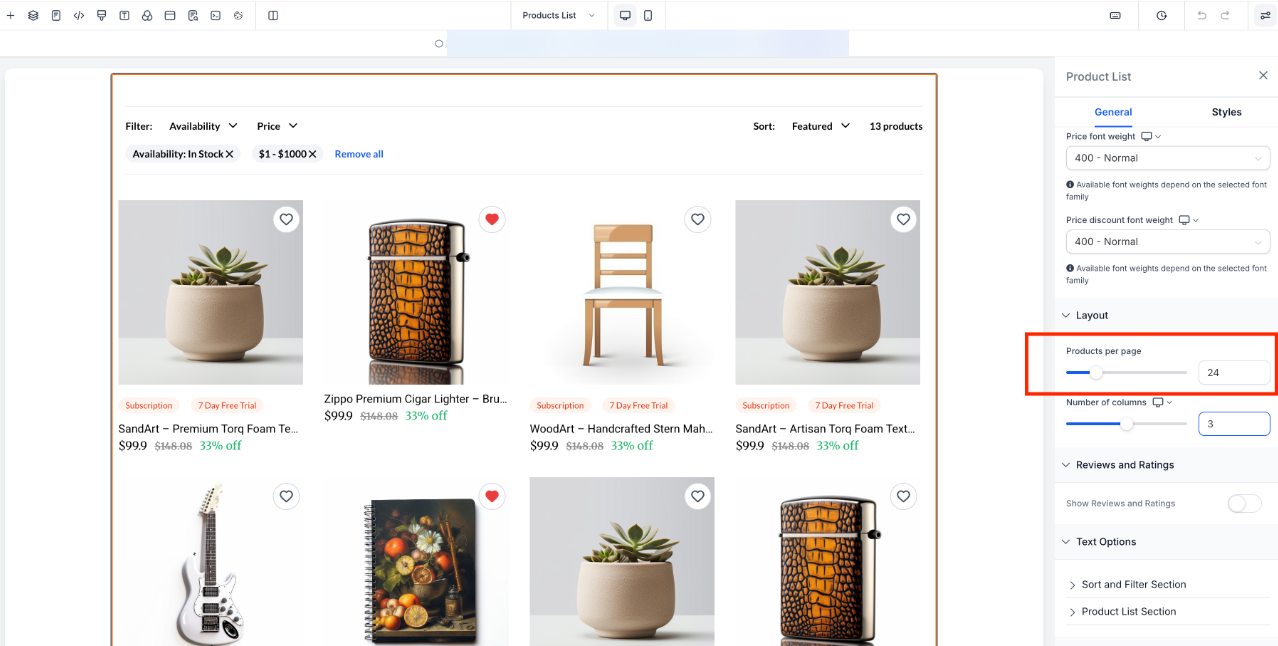Click the Number of columns value field
Screen dimensions: 1278x646
[x=1234, y=424]
